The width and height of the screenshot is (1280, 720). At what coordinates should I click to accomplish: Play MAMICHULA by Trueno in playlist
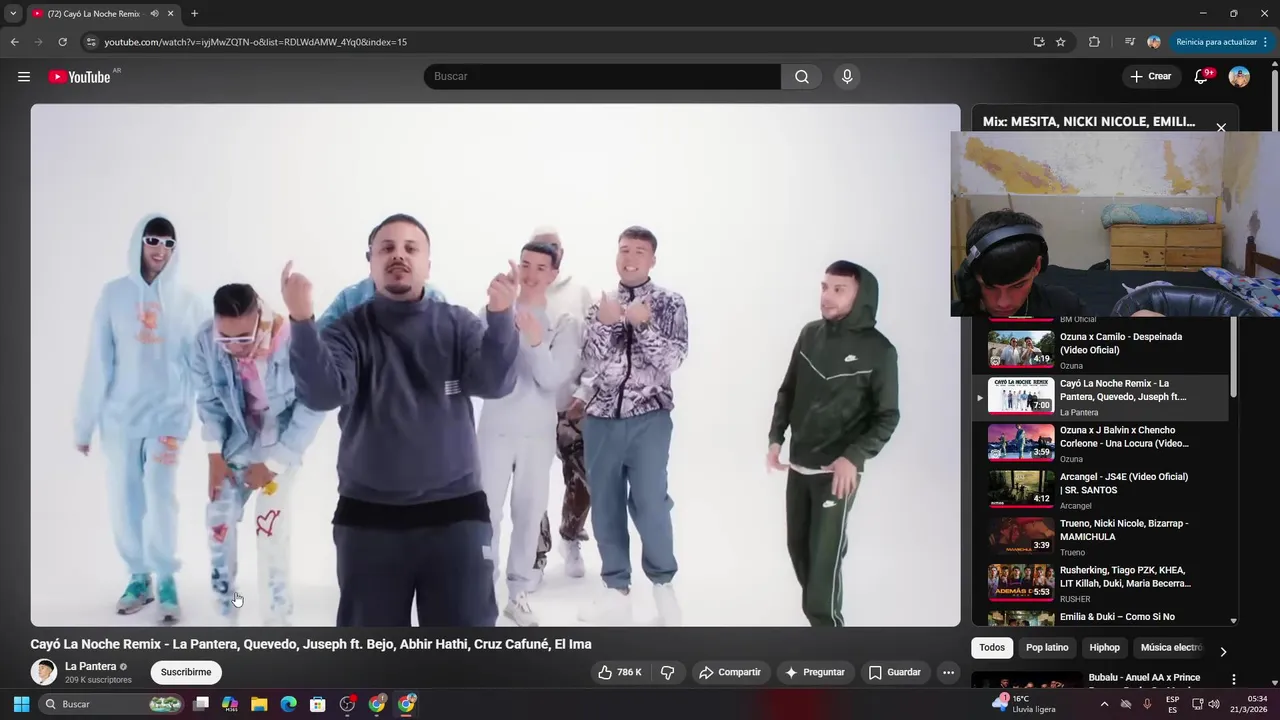click(1100, 538)
